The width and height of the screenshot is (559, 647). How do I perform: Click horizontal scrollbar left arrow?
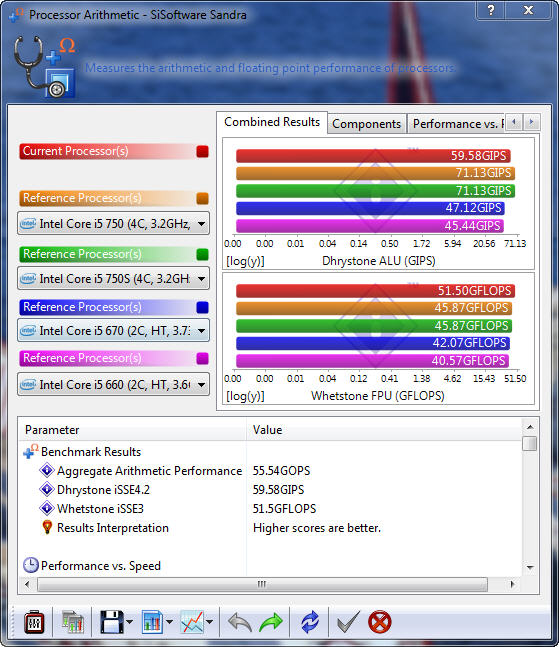[27, 584]
